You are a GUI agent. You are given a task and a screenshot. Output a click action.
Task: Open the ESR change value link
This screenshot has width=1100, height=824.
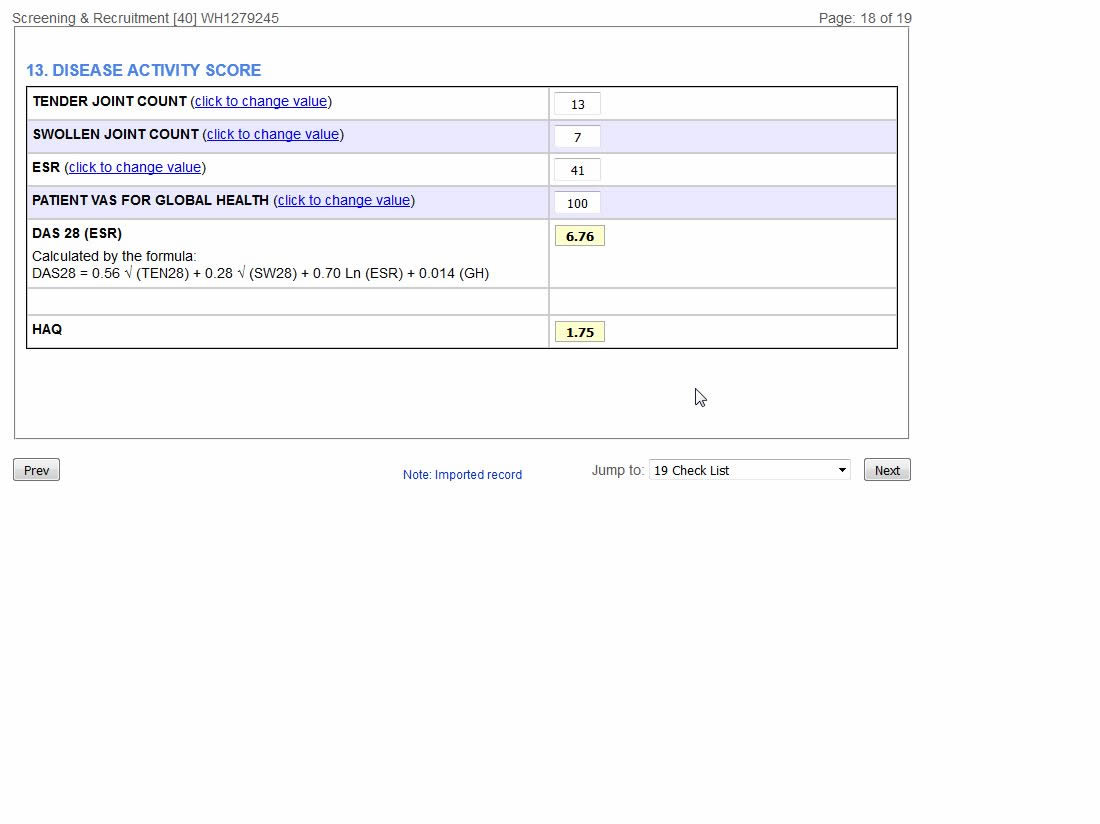[x=135, y=168]
